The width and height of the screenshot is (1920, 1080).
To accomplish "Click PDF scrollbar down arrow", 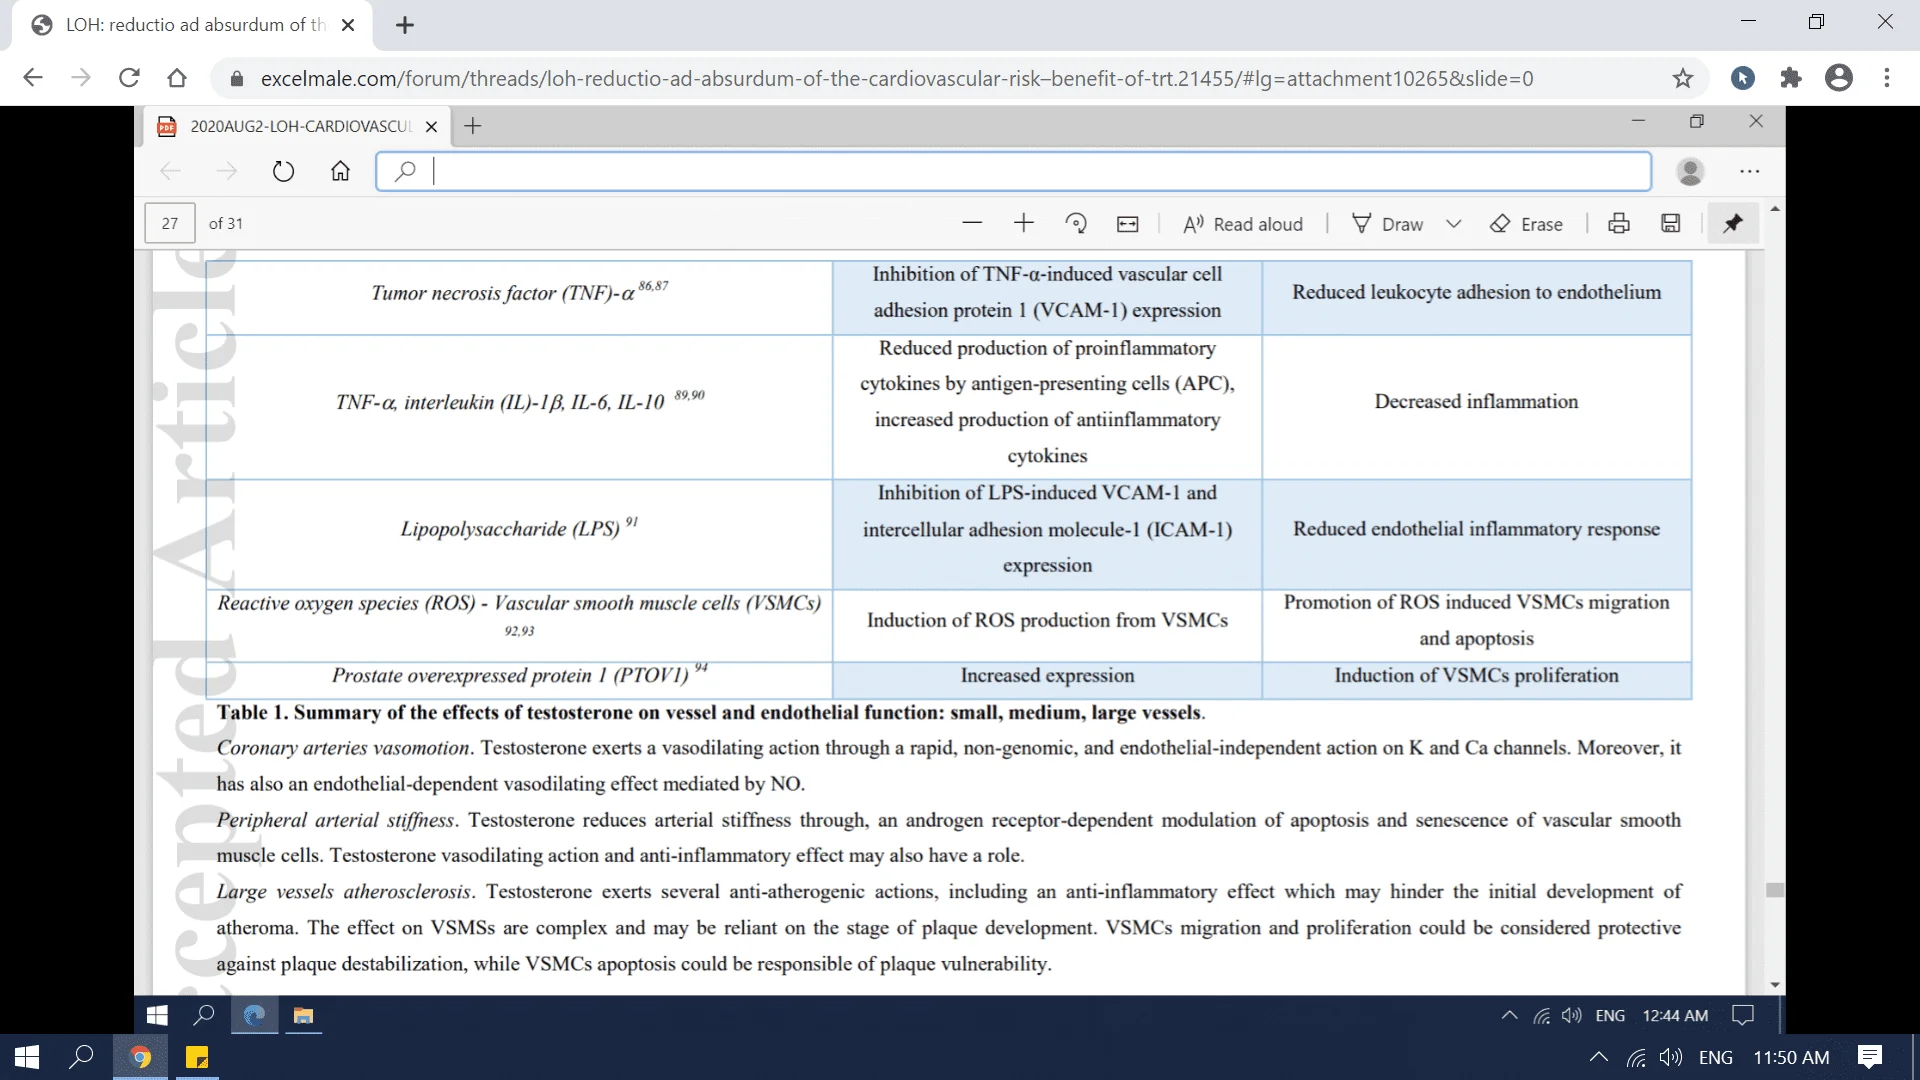I will pyautogui.click(x=1775, y=985).
